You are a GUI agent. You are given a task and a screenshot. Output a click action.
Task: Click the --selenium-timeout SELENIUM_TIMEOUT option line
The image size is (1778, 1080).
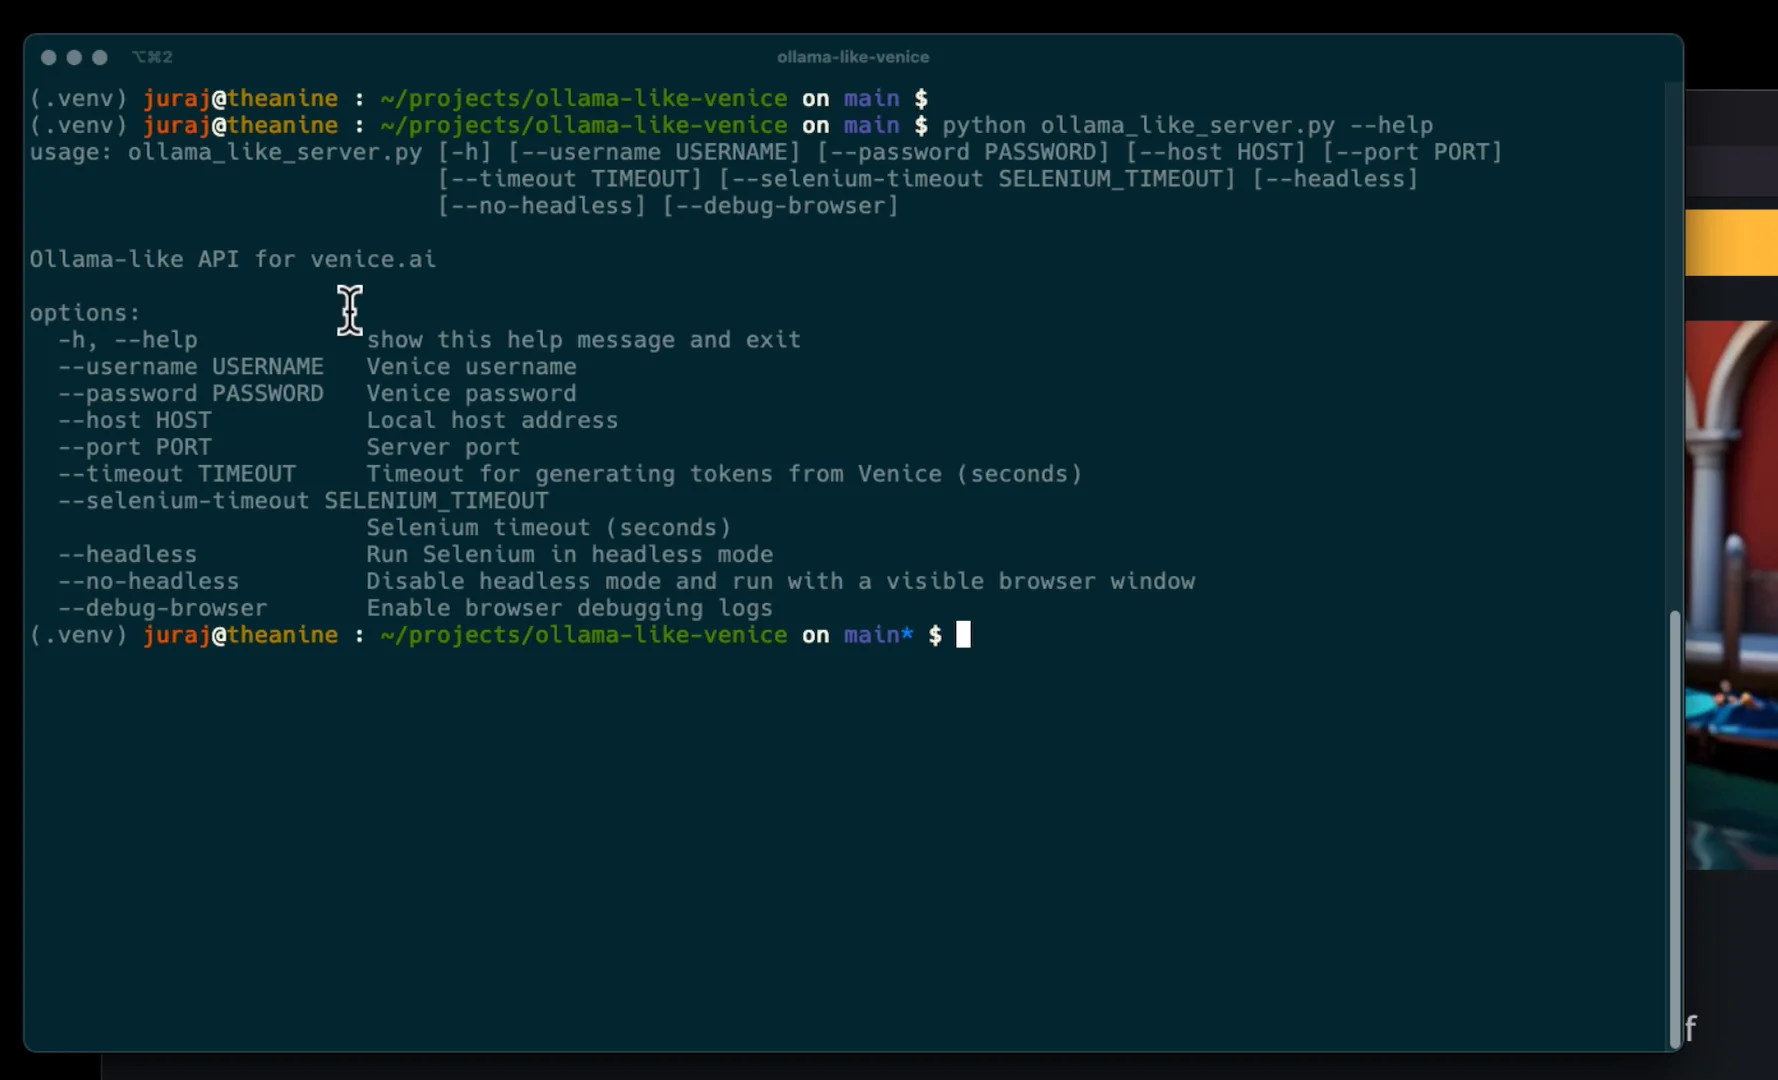[303, 501]
